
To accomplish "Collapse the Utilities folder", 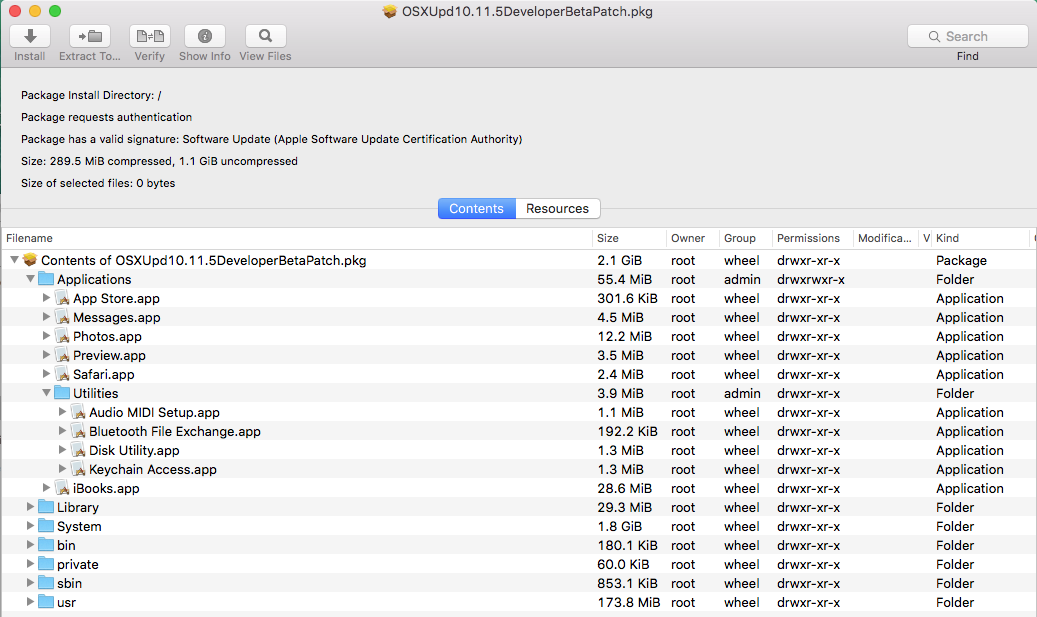I will tap(46, 393).
